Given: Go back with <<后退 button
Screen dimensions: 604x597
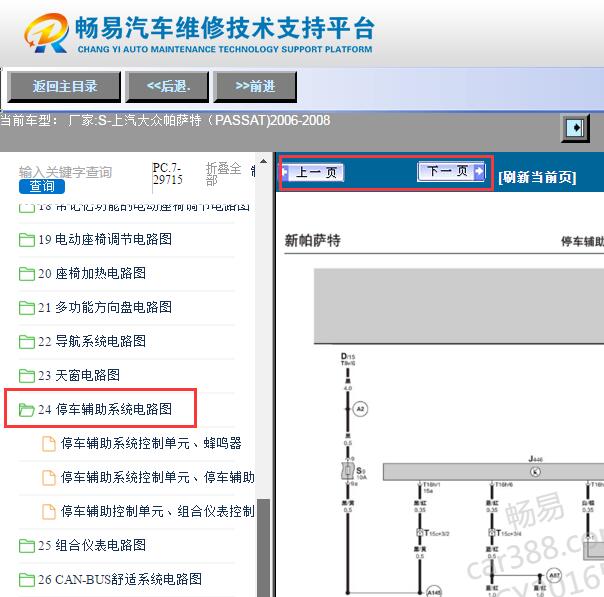Looking at the screenshot, I should (167, 86).
